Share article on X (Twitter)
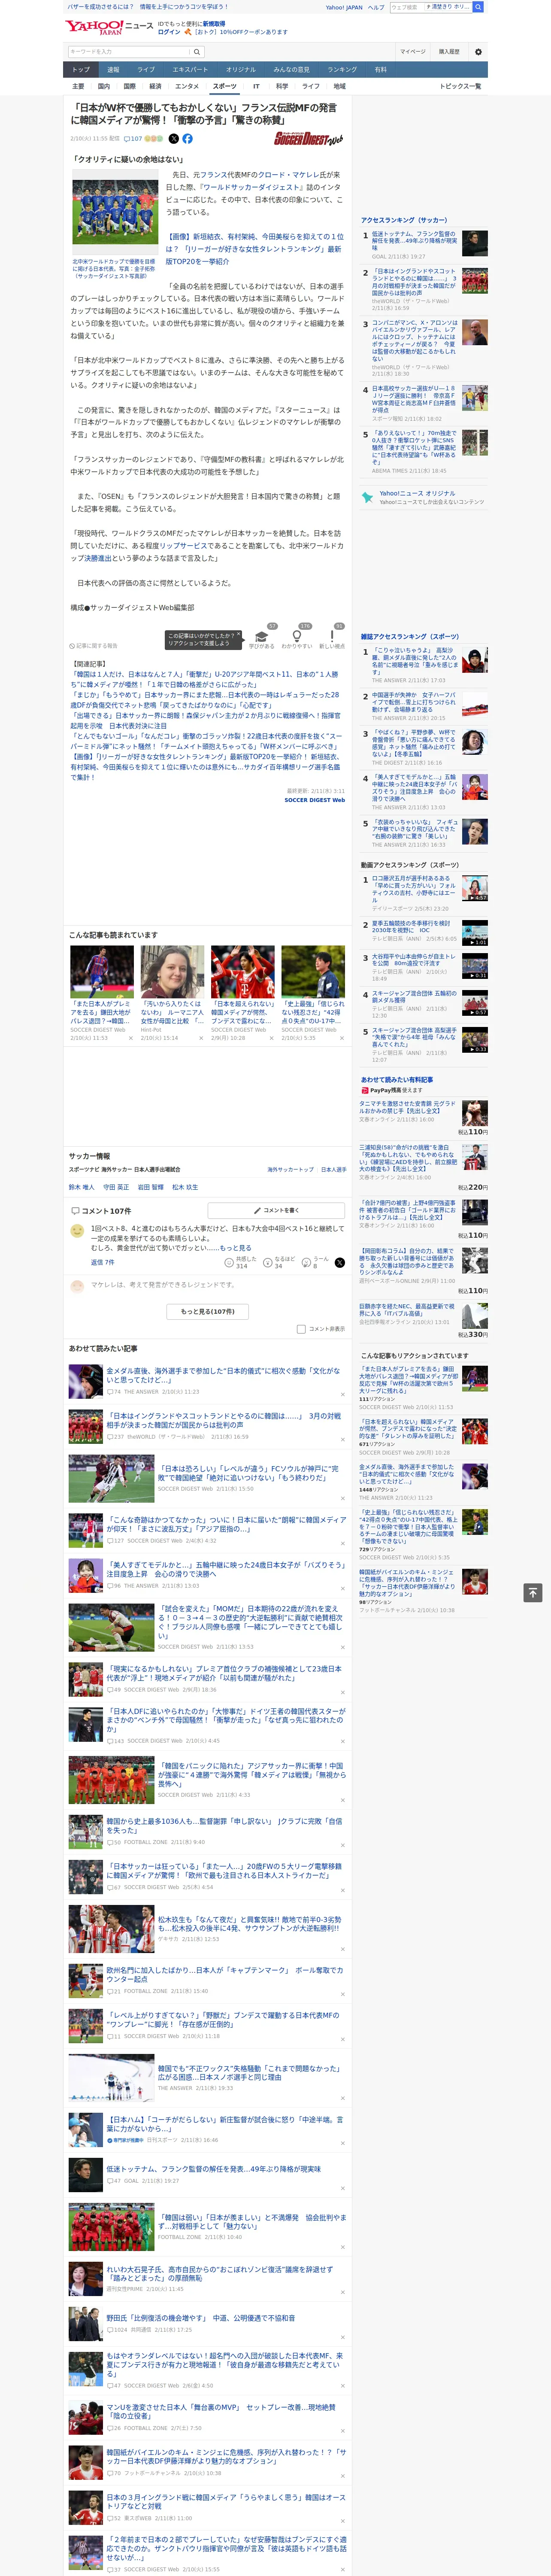The image size is (551, 2576). [174, 139]
